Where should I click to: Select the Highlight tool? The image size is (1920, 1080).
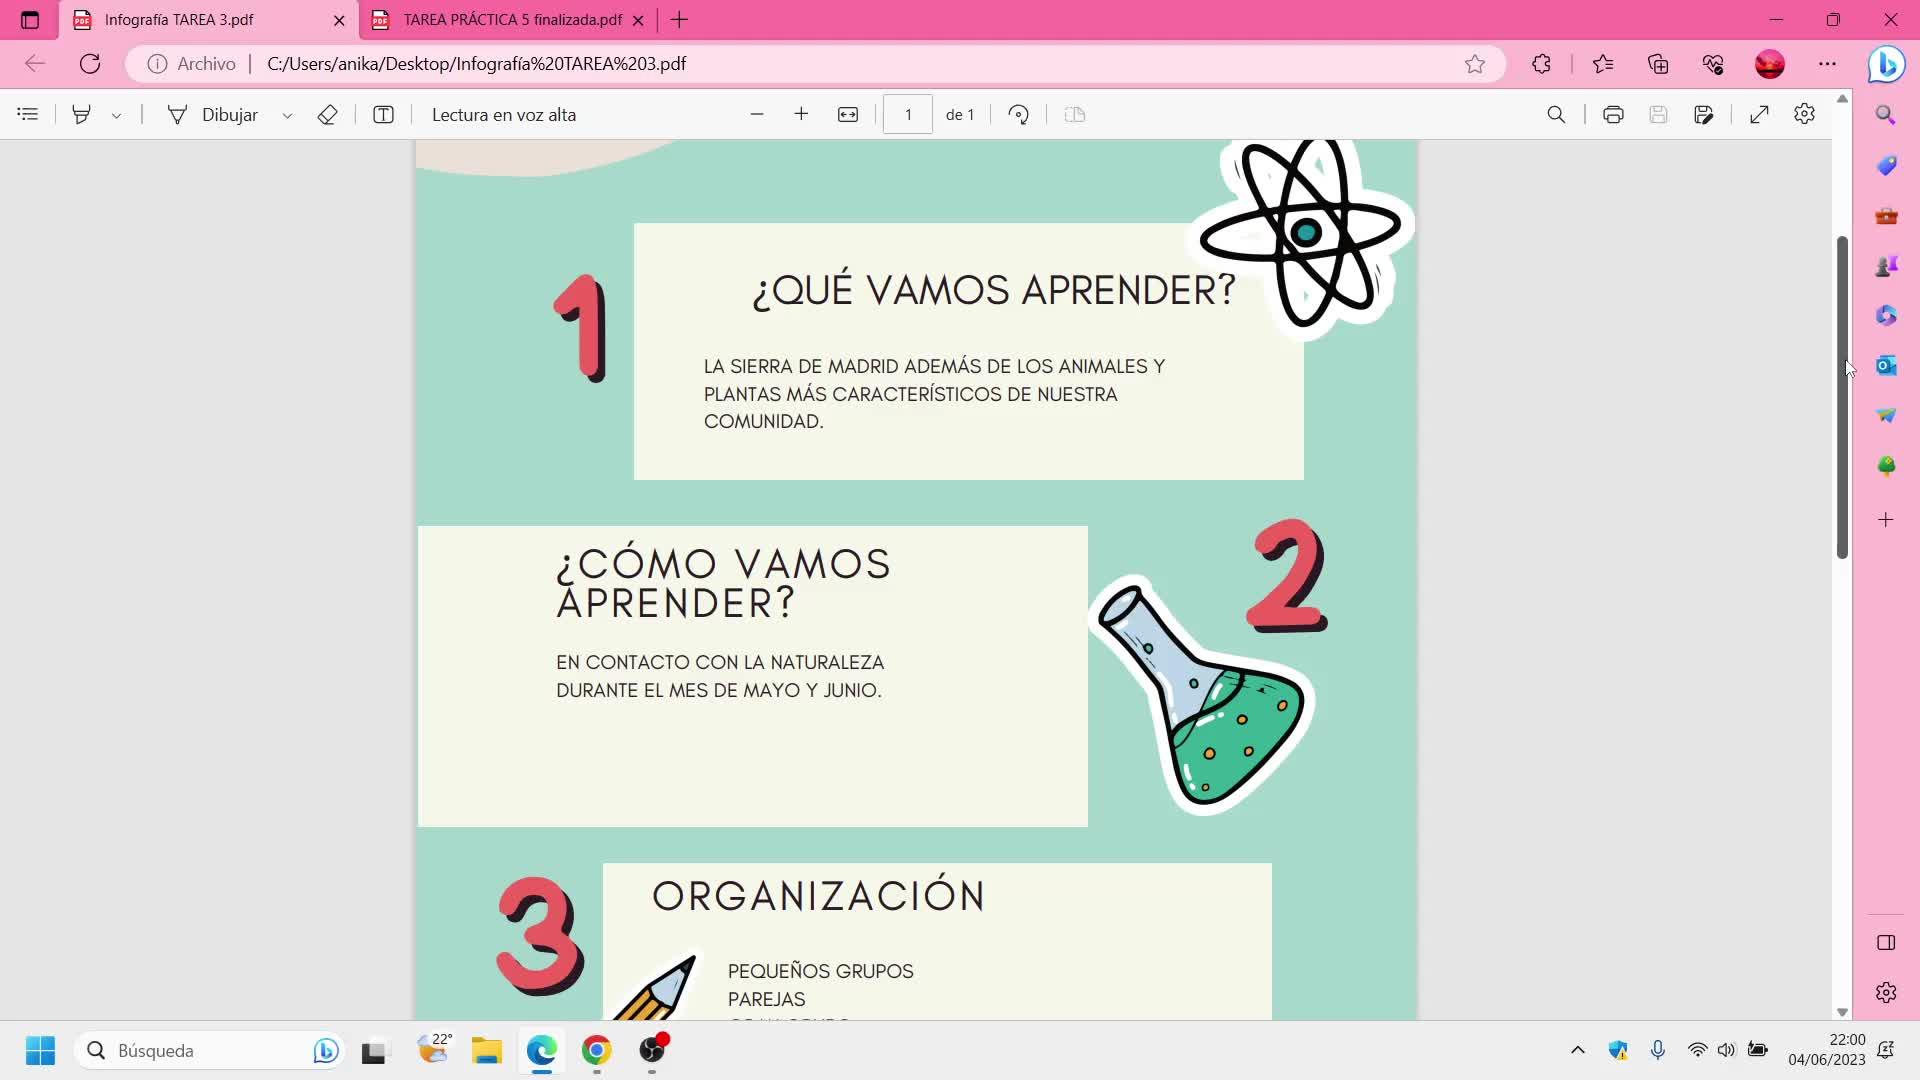(x=82, y=115)
